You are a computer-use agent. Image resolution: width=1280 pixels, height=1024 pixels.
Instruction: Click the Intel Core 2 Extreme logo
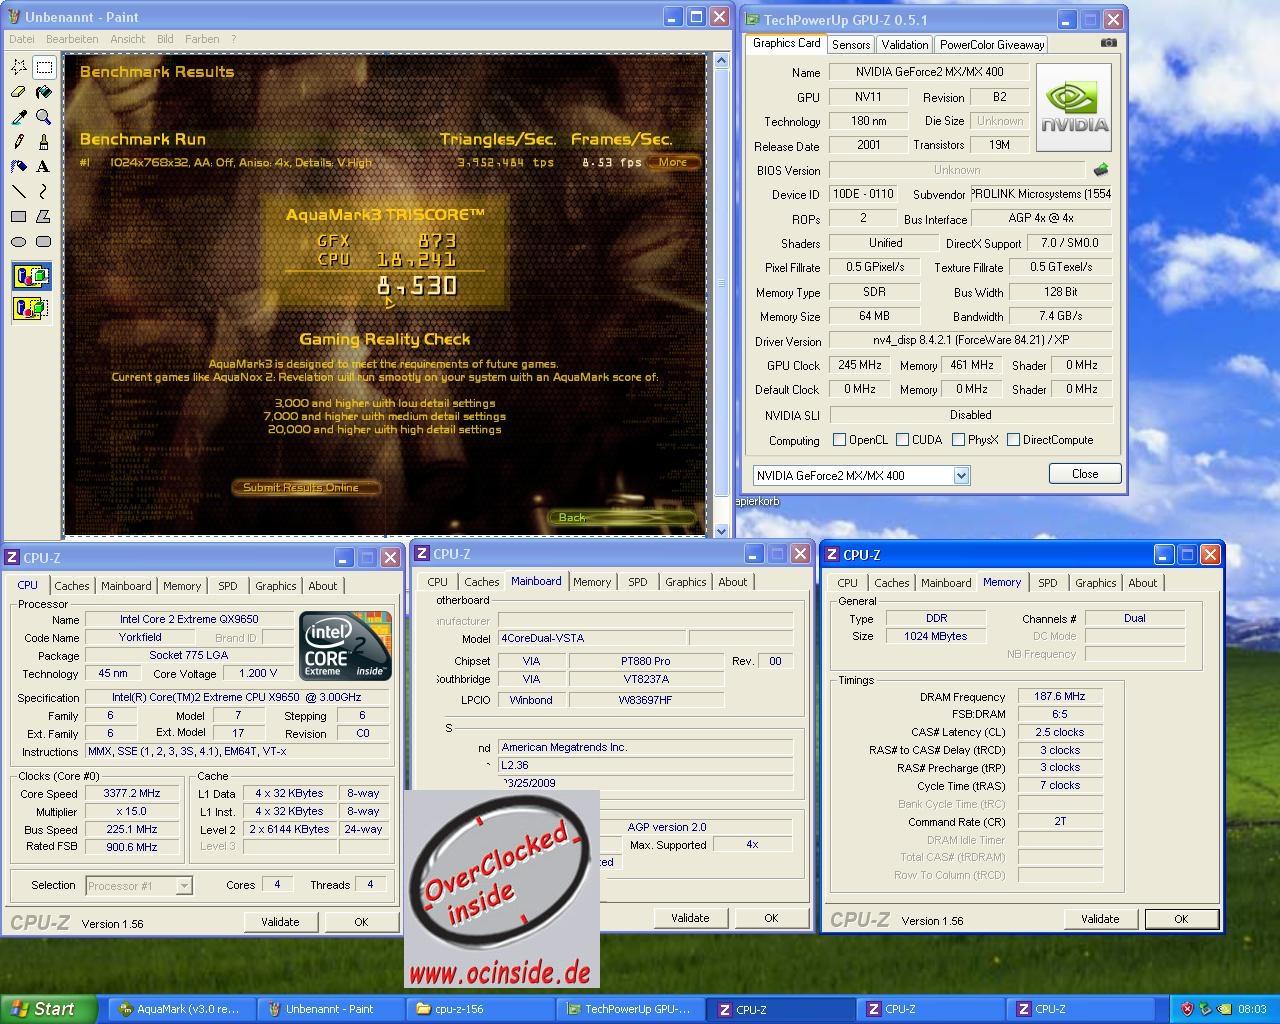346,646
